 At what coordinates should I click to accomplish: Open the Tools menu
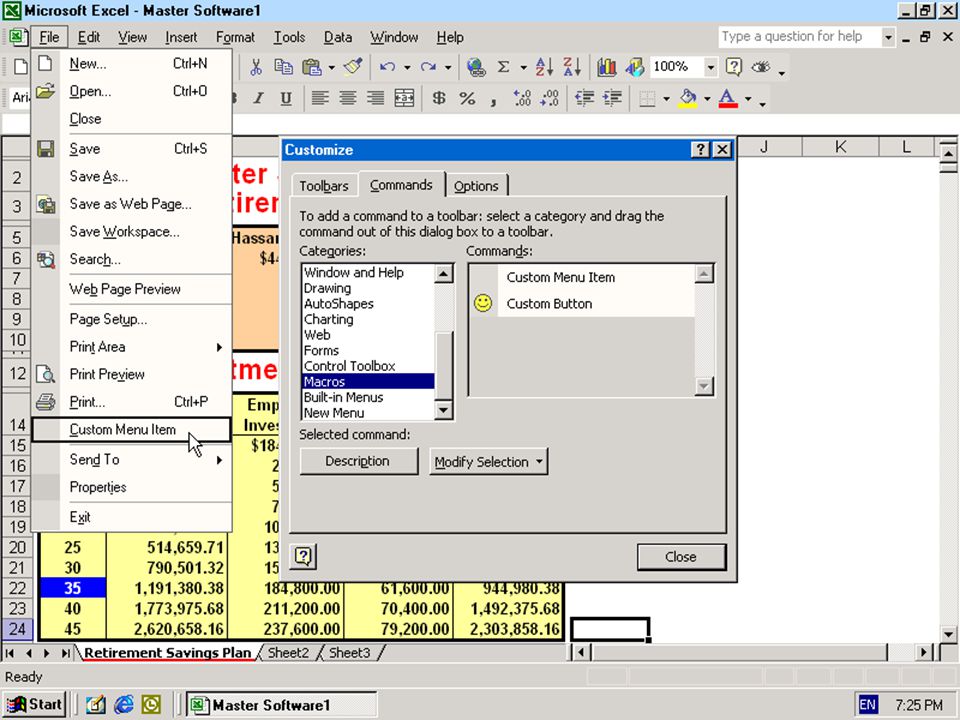tap(289, 37)
